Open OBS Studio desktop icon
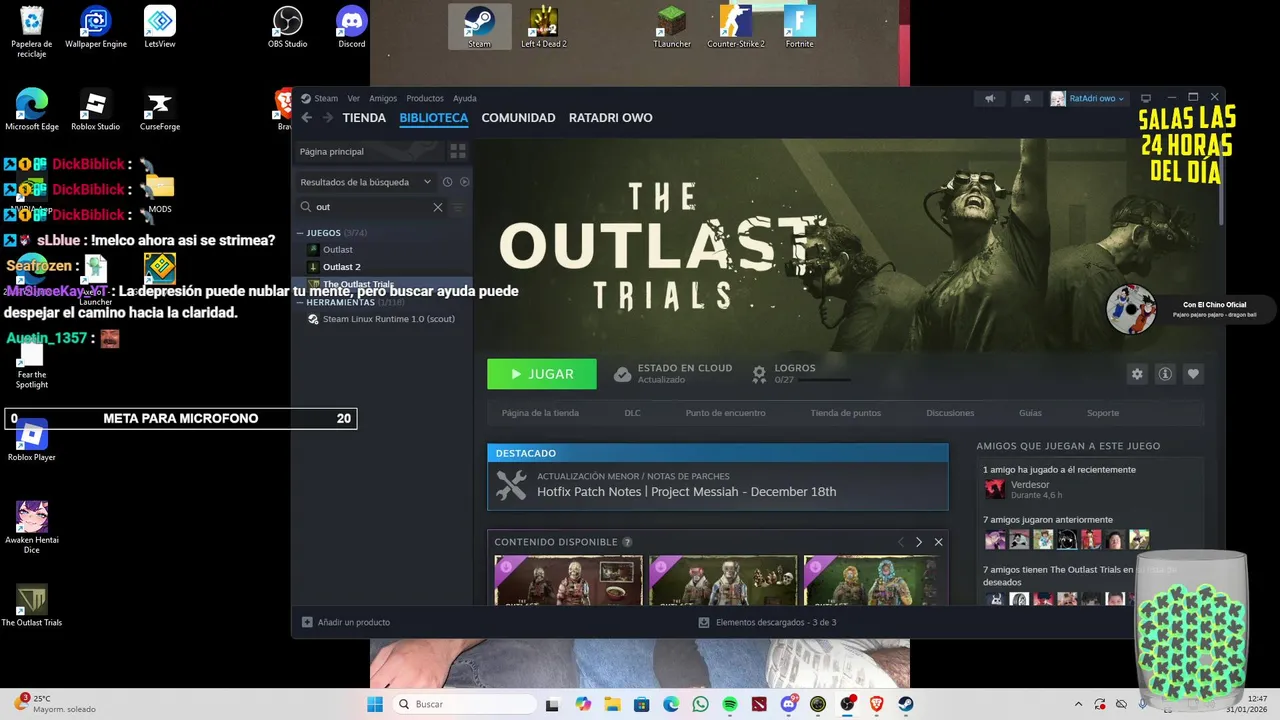 (x=288, y=27)
